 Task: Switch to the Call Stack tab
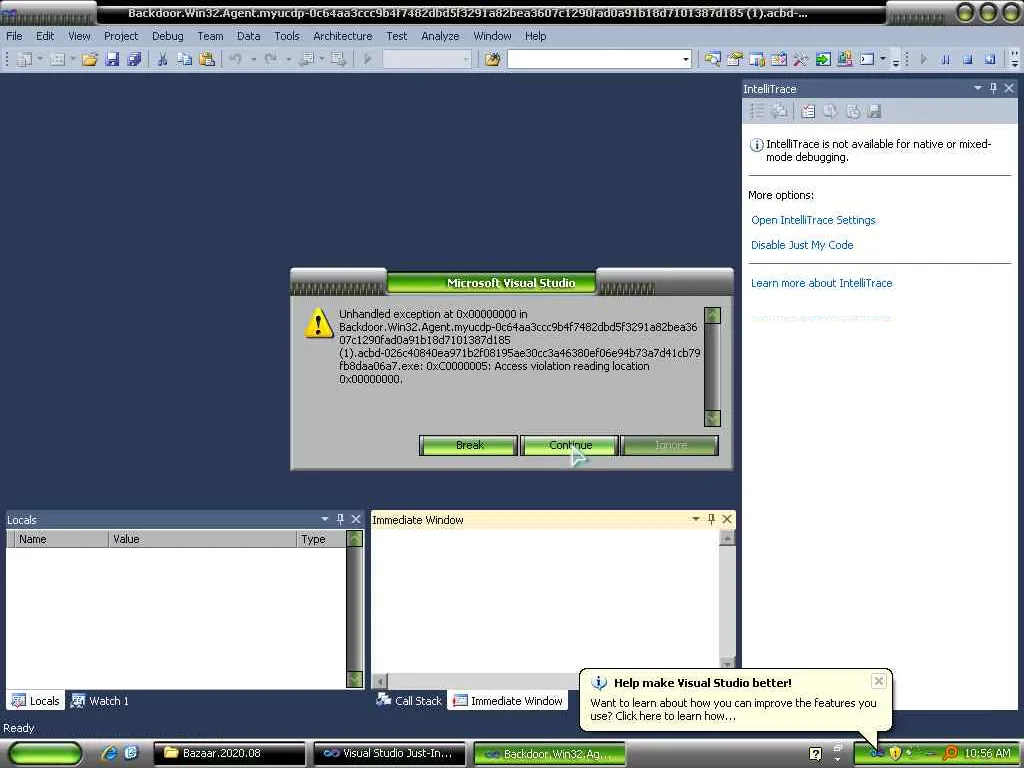(409, 701)
